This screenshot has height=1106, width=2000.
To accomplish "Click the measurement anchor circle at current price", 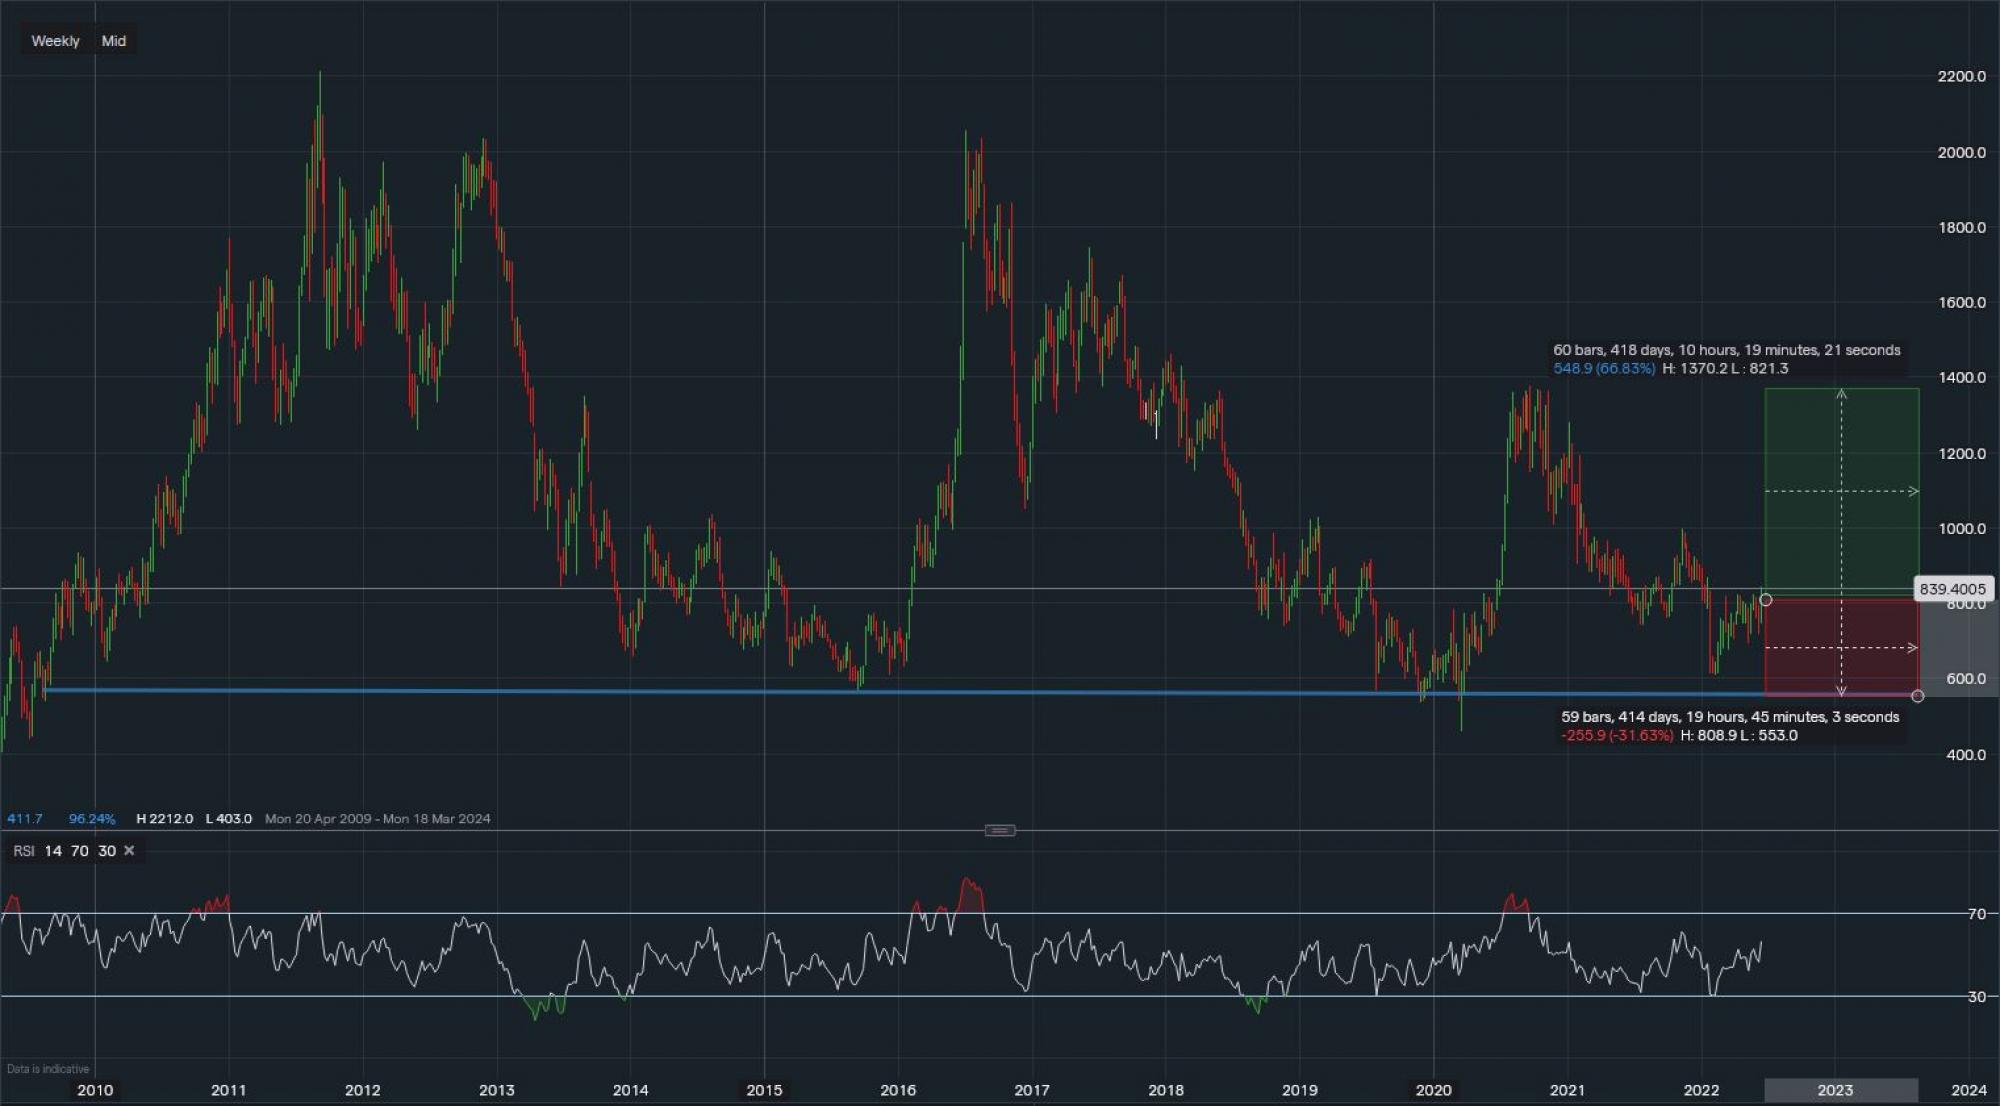I will click(x=1766, y=600).
